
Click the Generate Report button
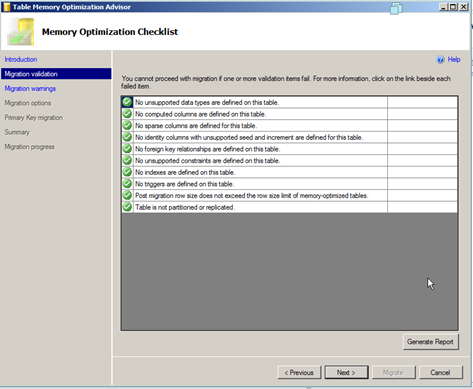[x=430, y=342]
